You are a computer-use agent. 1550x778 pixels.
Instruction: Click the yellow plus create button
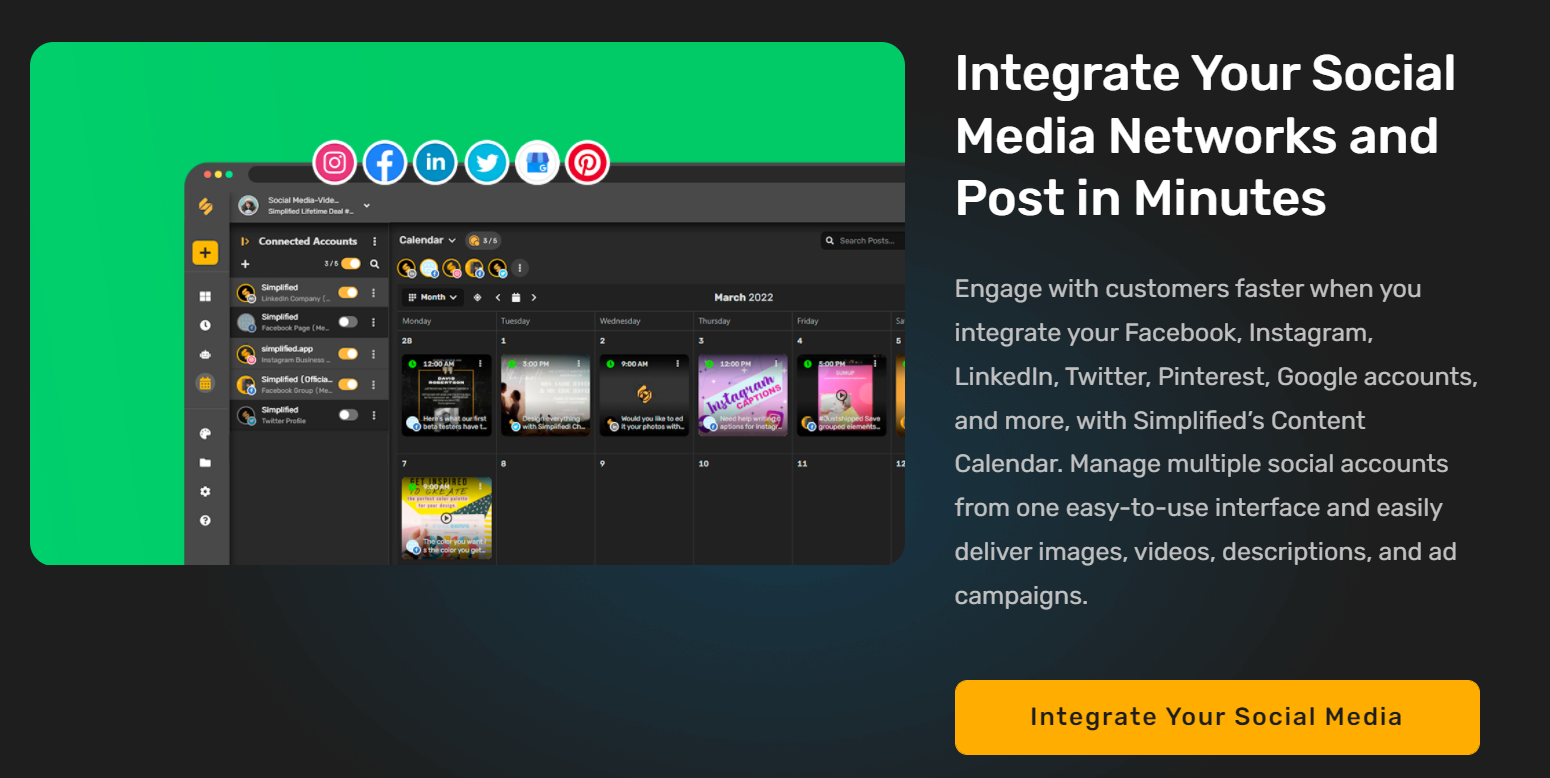pyautogui.click(x=205, y=253)
